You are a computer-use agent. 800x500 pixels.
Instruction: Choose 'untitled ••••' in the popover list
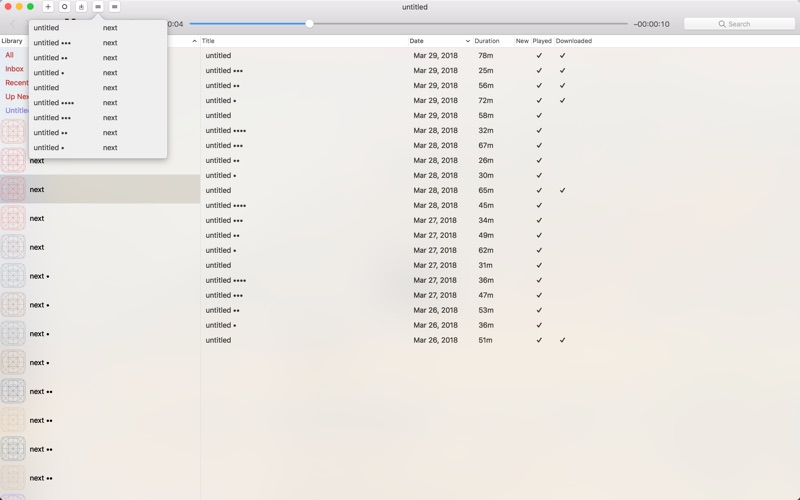click(54, 103)
